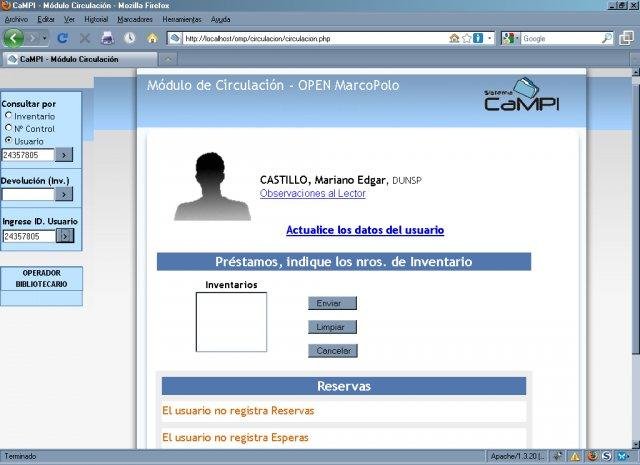Click the Apache/1.3.20 status bar entry

(516, 456)
